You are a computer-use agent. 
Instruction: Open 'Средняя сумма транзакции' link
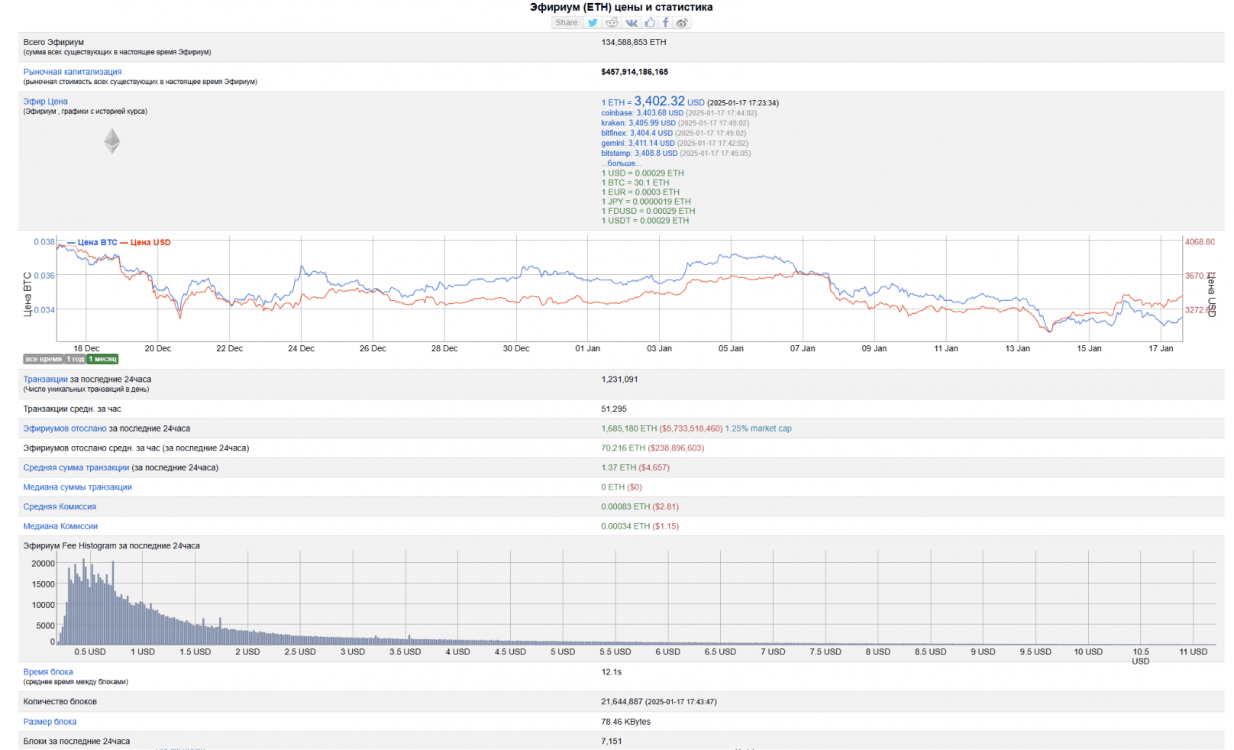coord(76,467)
